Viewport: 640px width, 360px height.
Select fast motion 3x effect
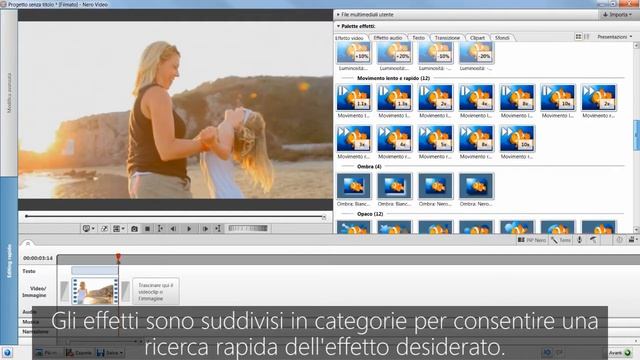click(353, 138)
